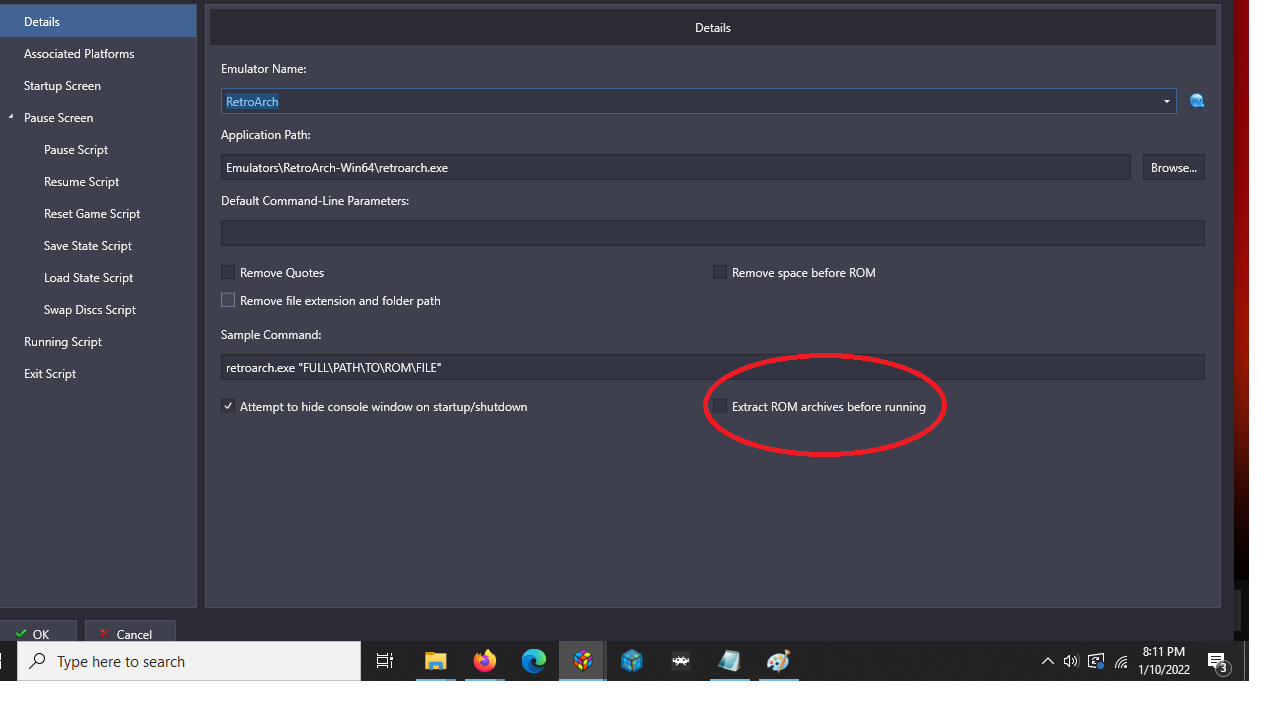Click the Task View taskbar icon

click(385, 661)
